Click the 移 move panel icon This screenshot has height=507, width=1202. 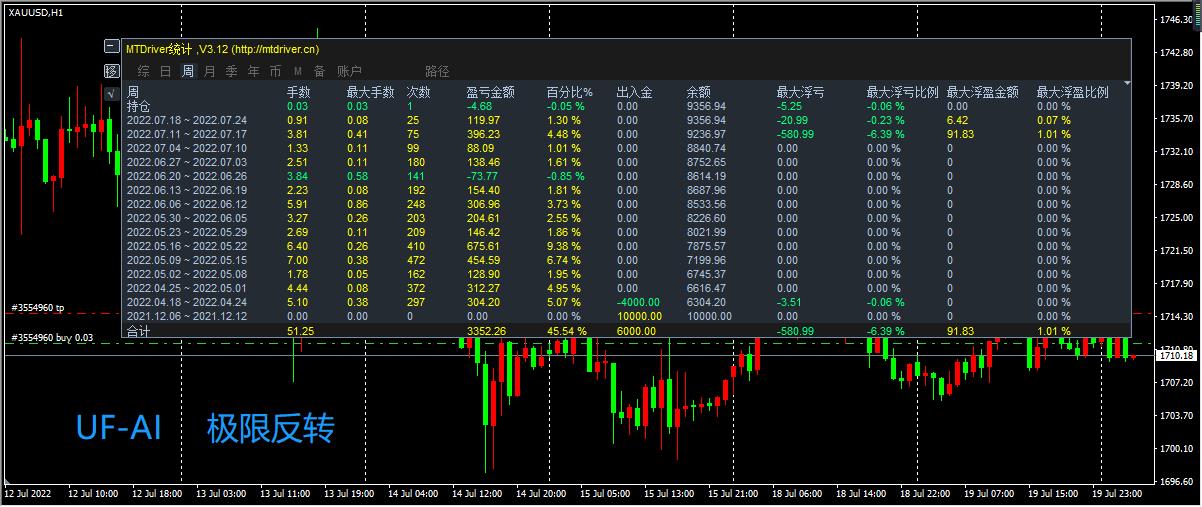pos(112,71)
